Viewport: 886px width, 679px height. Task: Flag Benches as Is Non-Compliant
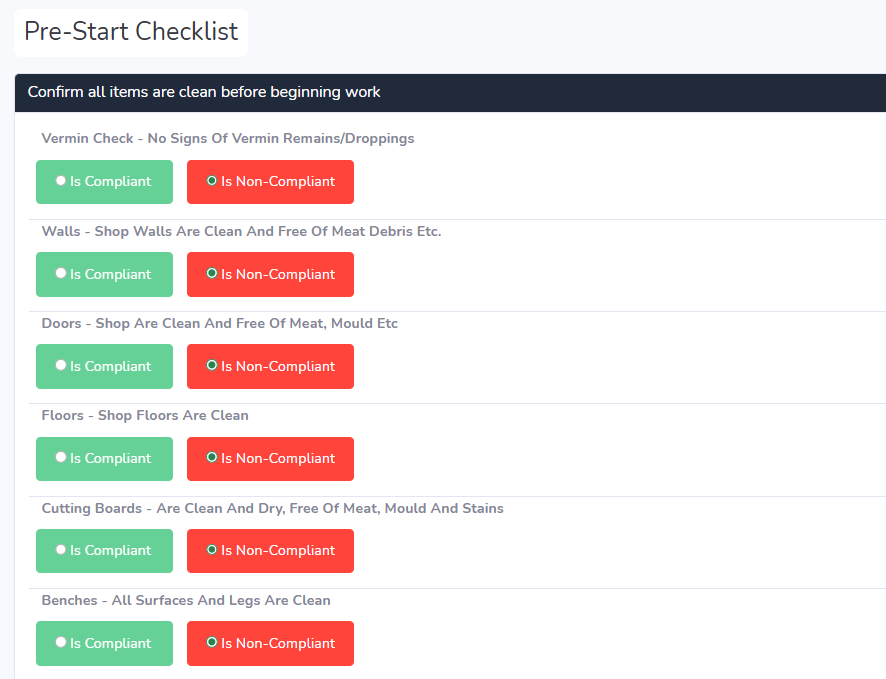click(x=270, y=643)
